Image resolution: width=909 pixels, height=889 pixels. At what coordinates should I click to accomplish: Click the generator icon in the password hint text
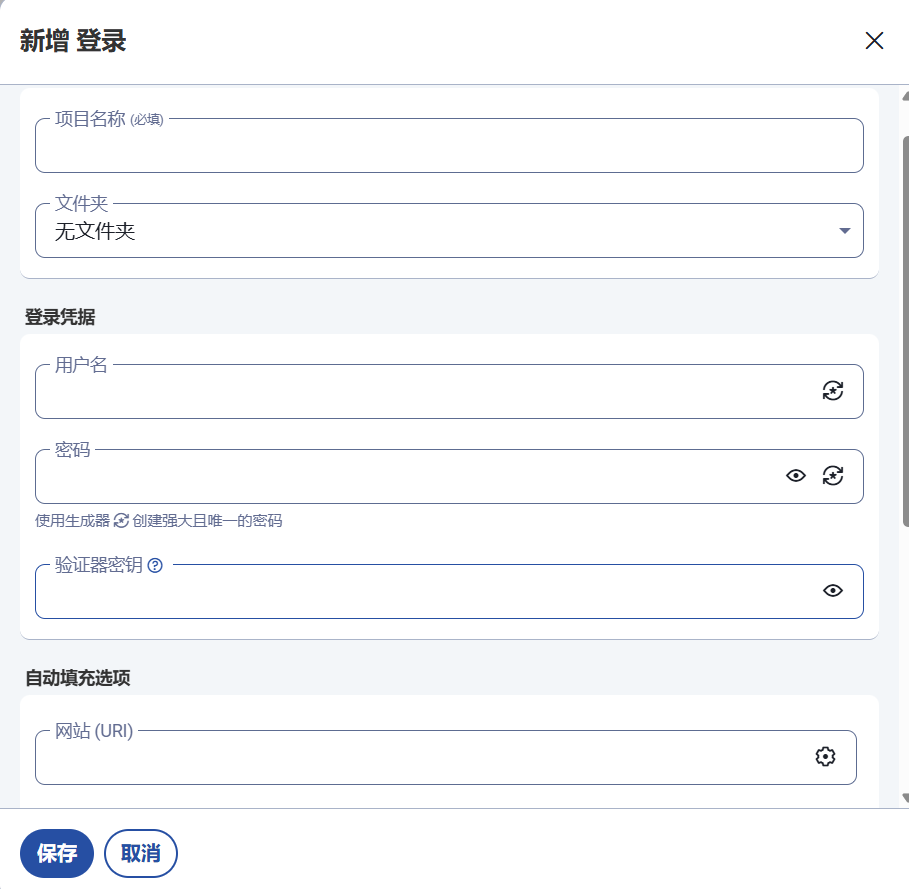(x=121, y=520)
